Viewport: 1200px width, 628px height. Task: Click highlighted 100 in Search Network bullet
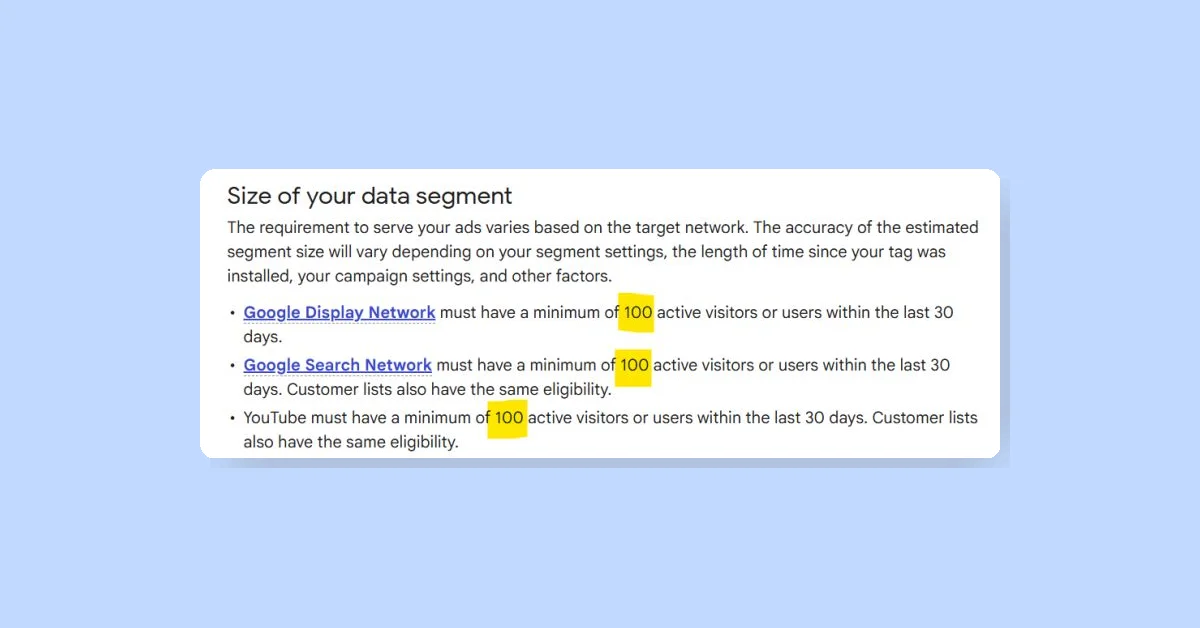click(634, 365)
